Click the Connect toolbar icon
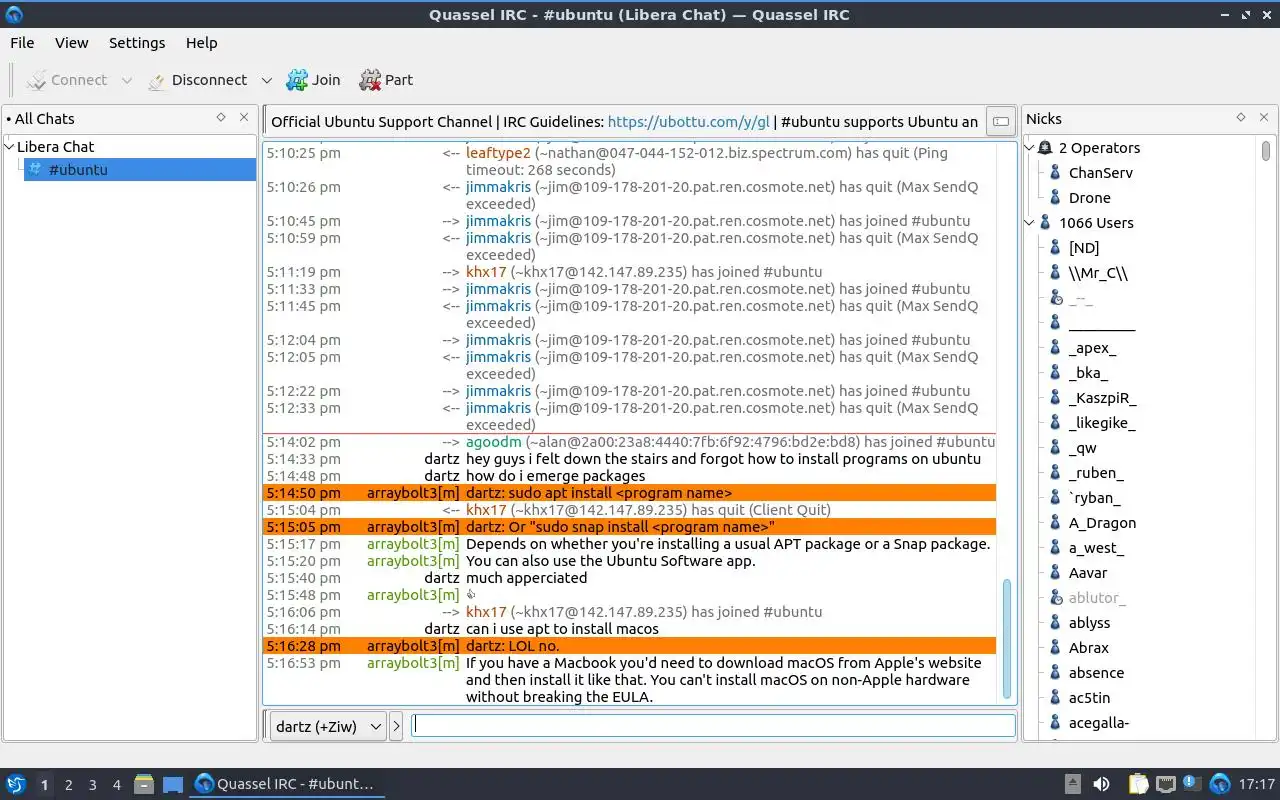 (37, 80)
